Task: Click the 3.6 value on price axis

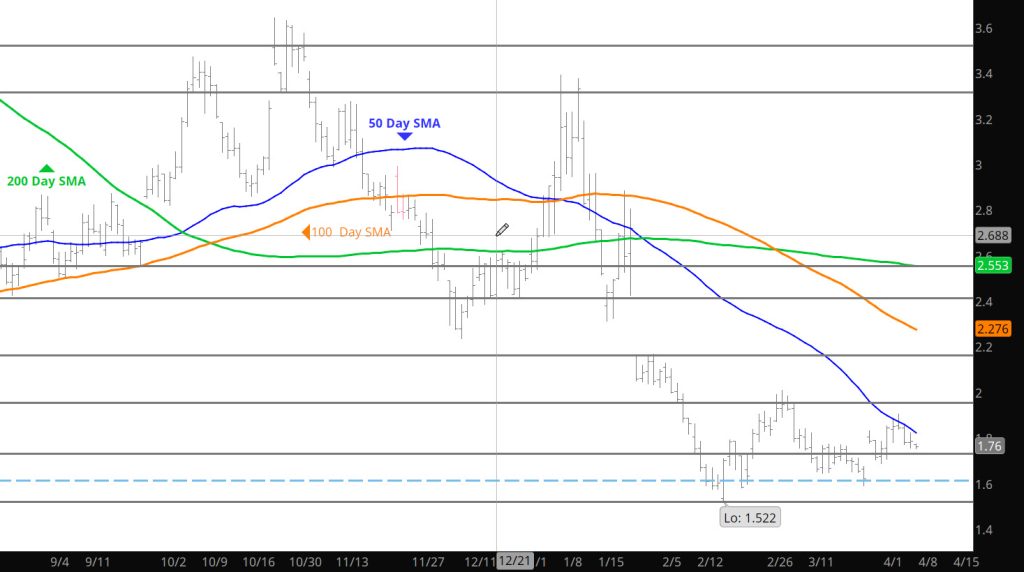Action: pyautogui.click(x=984, y=28)
